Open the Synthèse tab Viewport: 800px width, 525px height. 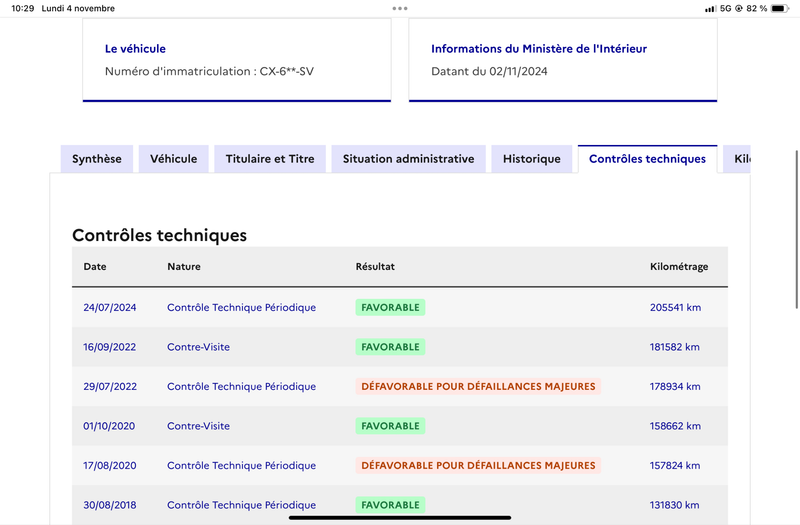point(97,159)
